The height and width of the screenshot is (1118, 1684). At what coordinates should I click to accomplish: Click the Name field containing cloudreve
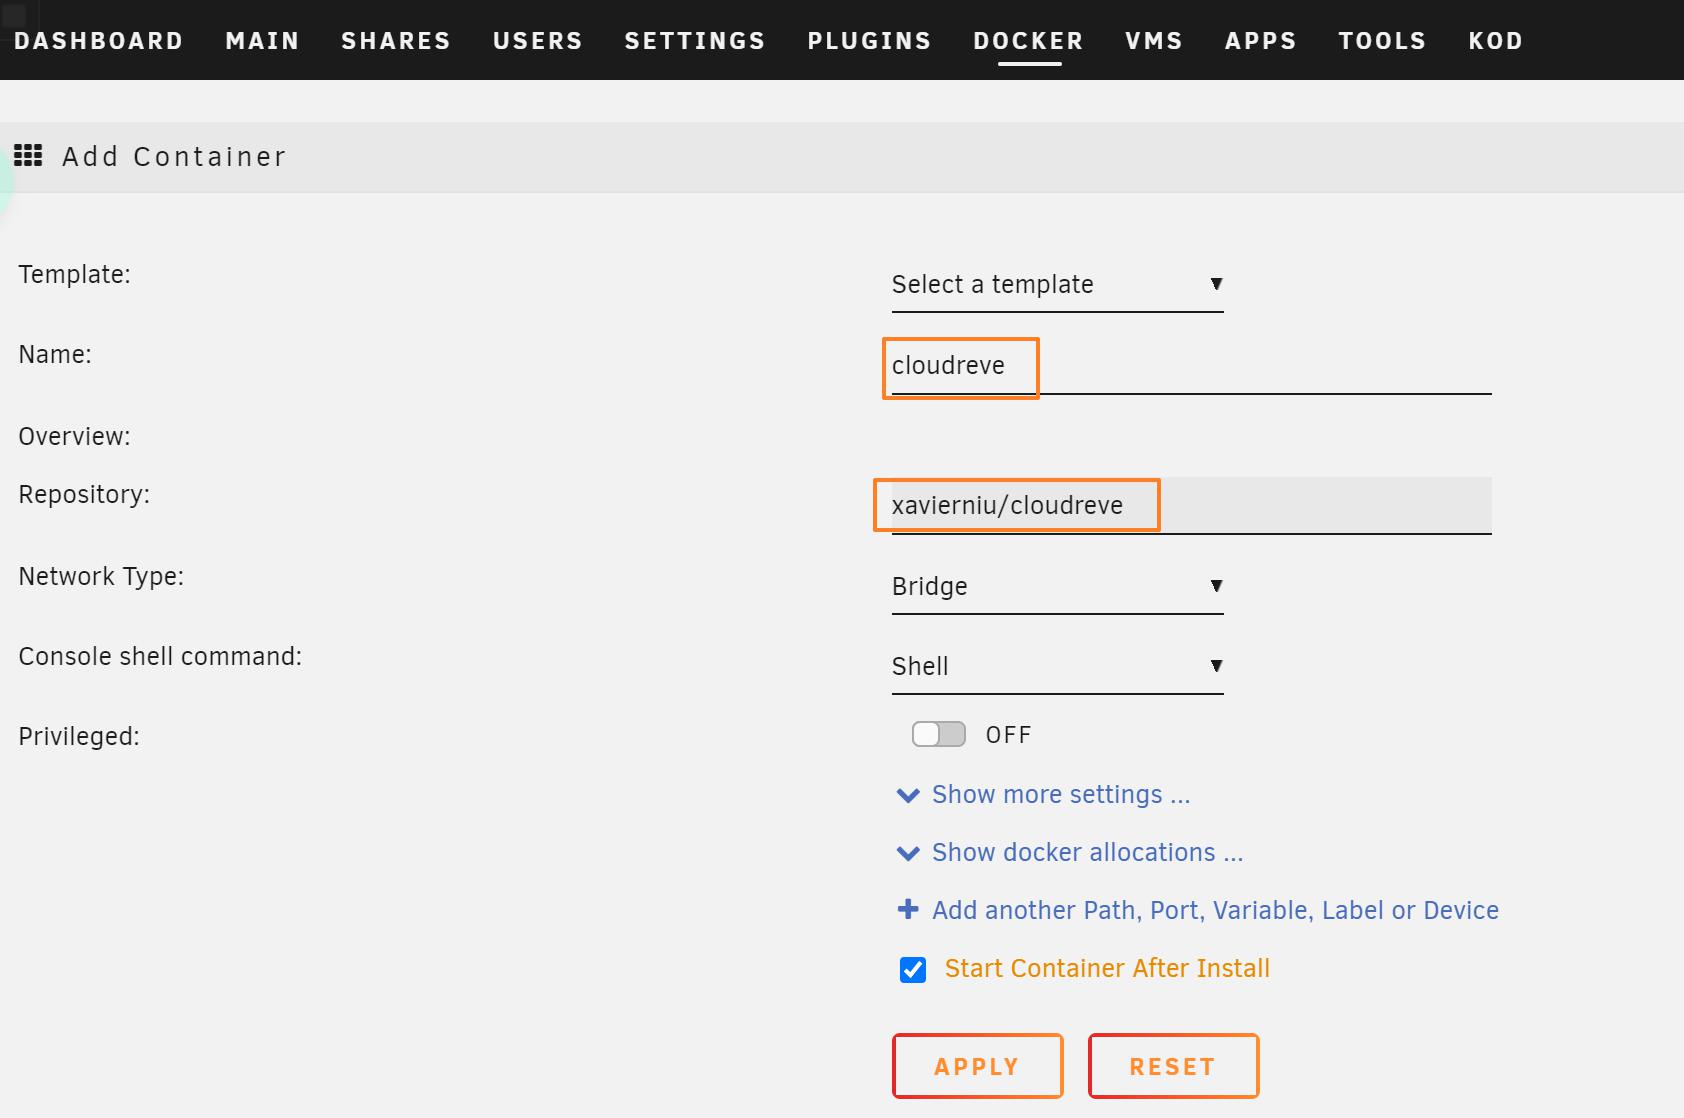coord(1191,366)
